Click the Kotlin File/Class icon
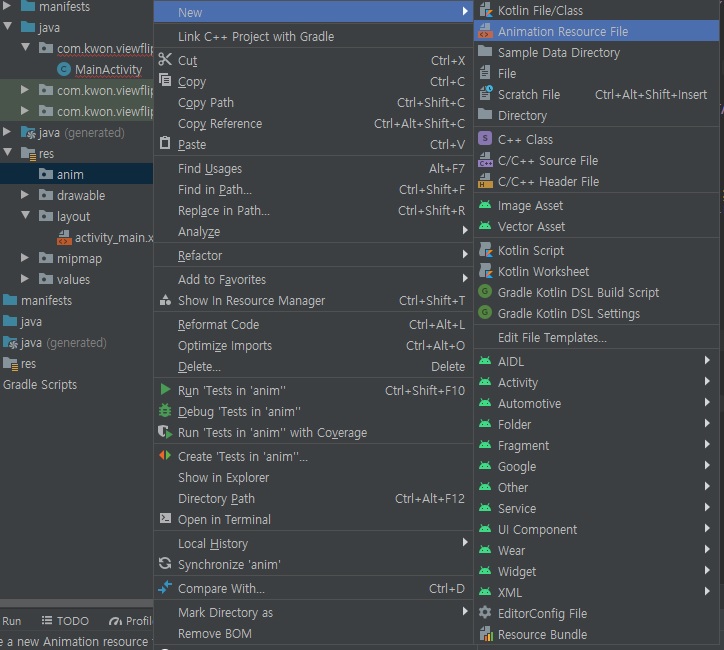The image size is (724, 650). point(485,10)
